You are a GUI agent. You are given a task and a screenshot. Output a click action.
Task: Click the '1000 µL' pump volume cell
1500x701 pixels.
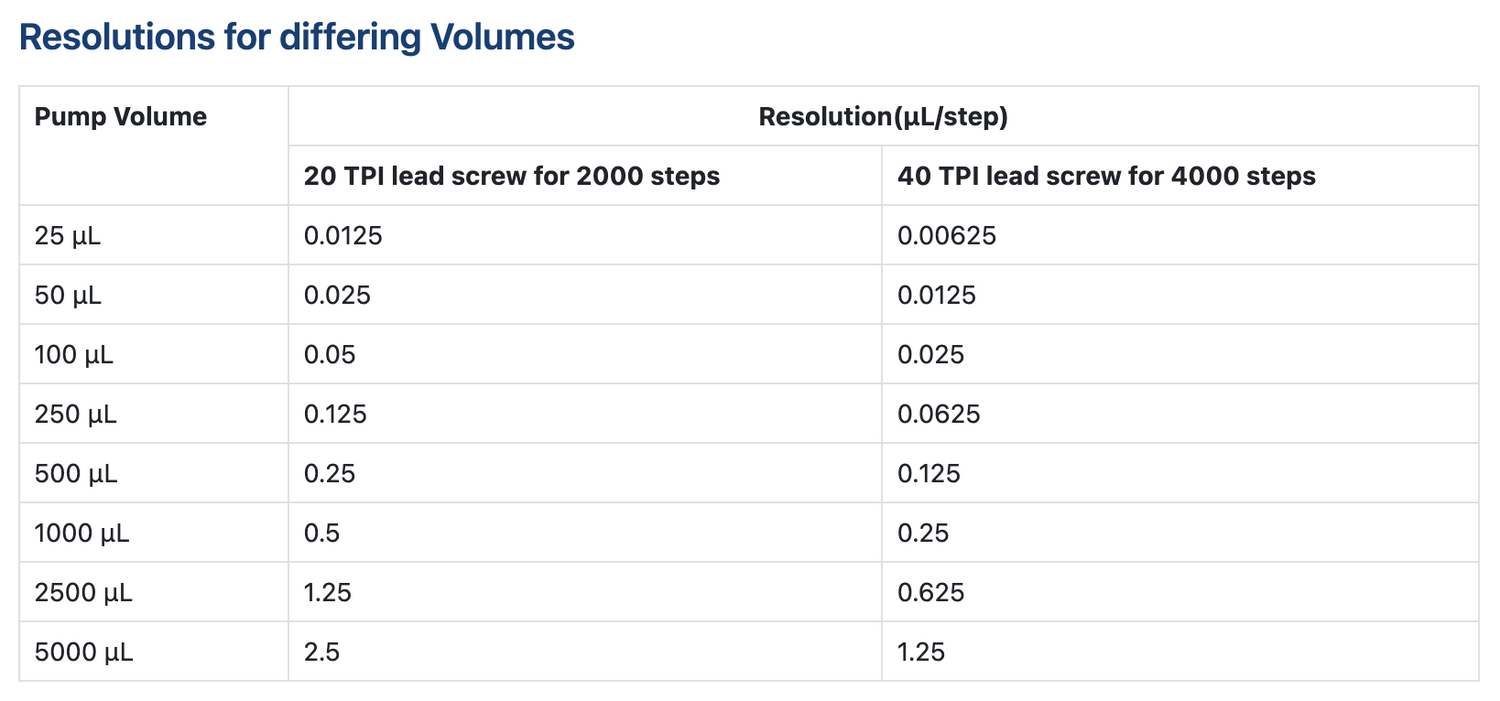tap(81, 533)
